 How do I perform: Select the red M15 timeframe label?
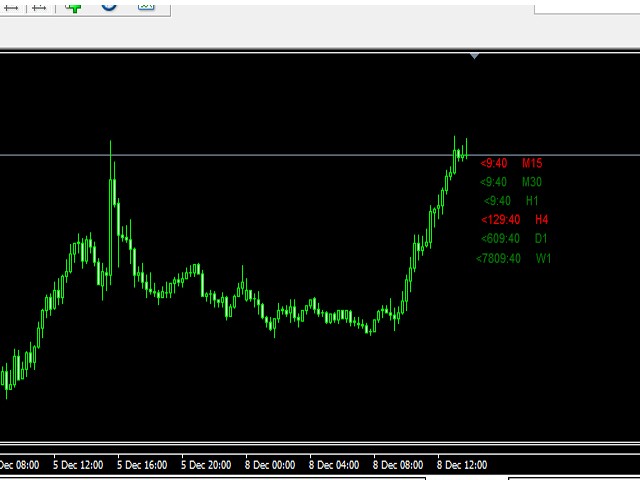(531, 163)
